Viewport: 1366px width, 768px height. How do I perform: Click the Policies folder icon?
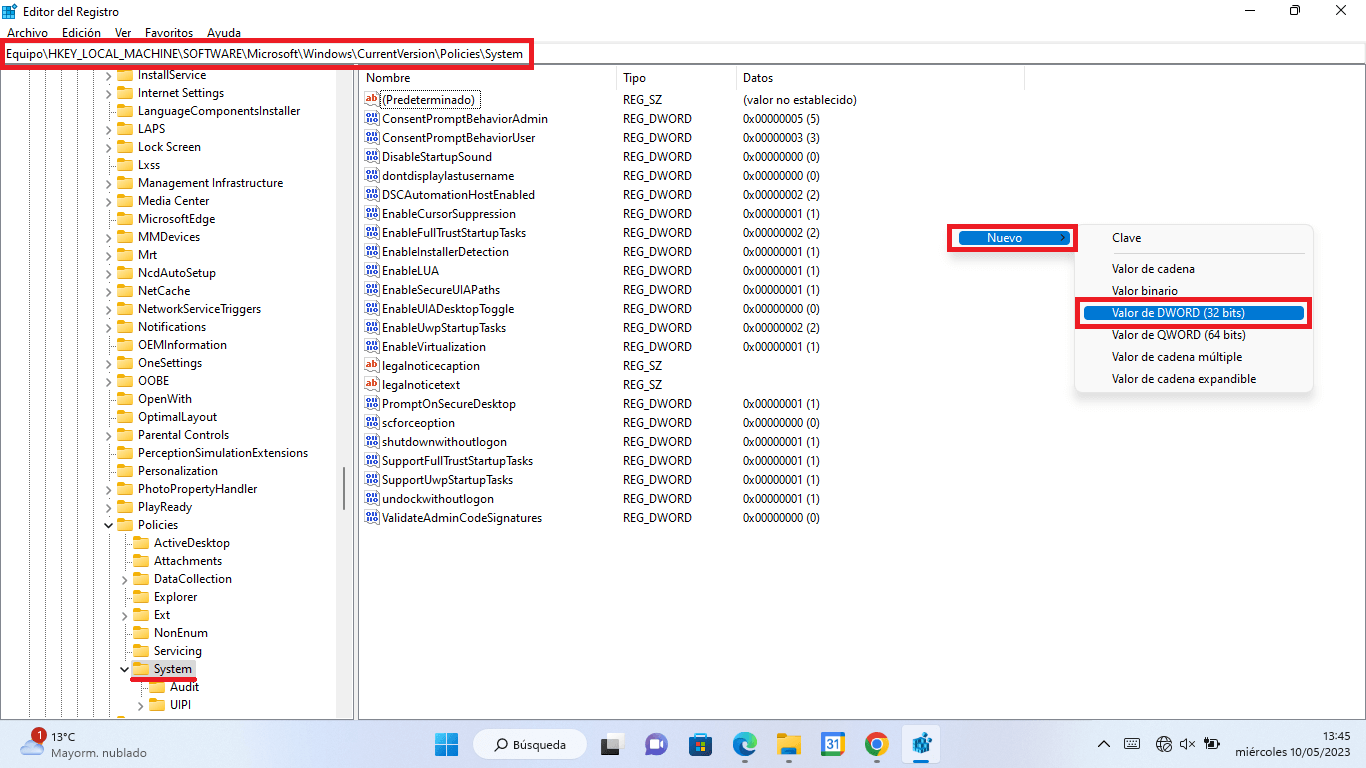pos(125,525)
